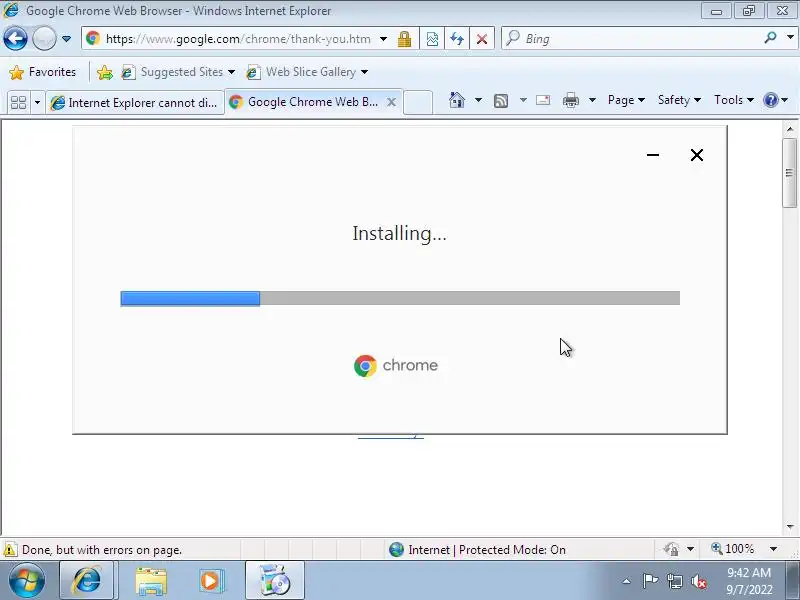800x600 pixels.
Task: Open the Tools menu
Action: coord(734,100)
